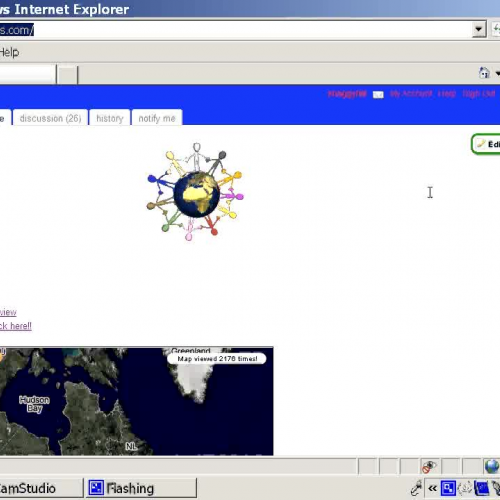Image resolution: width=500 pixels, height=500 pixels.
Task: Open the envelope mail icon in blue header
Action: 378,95
